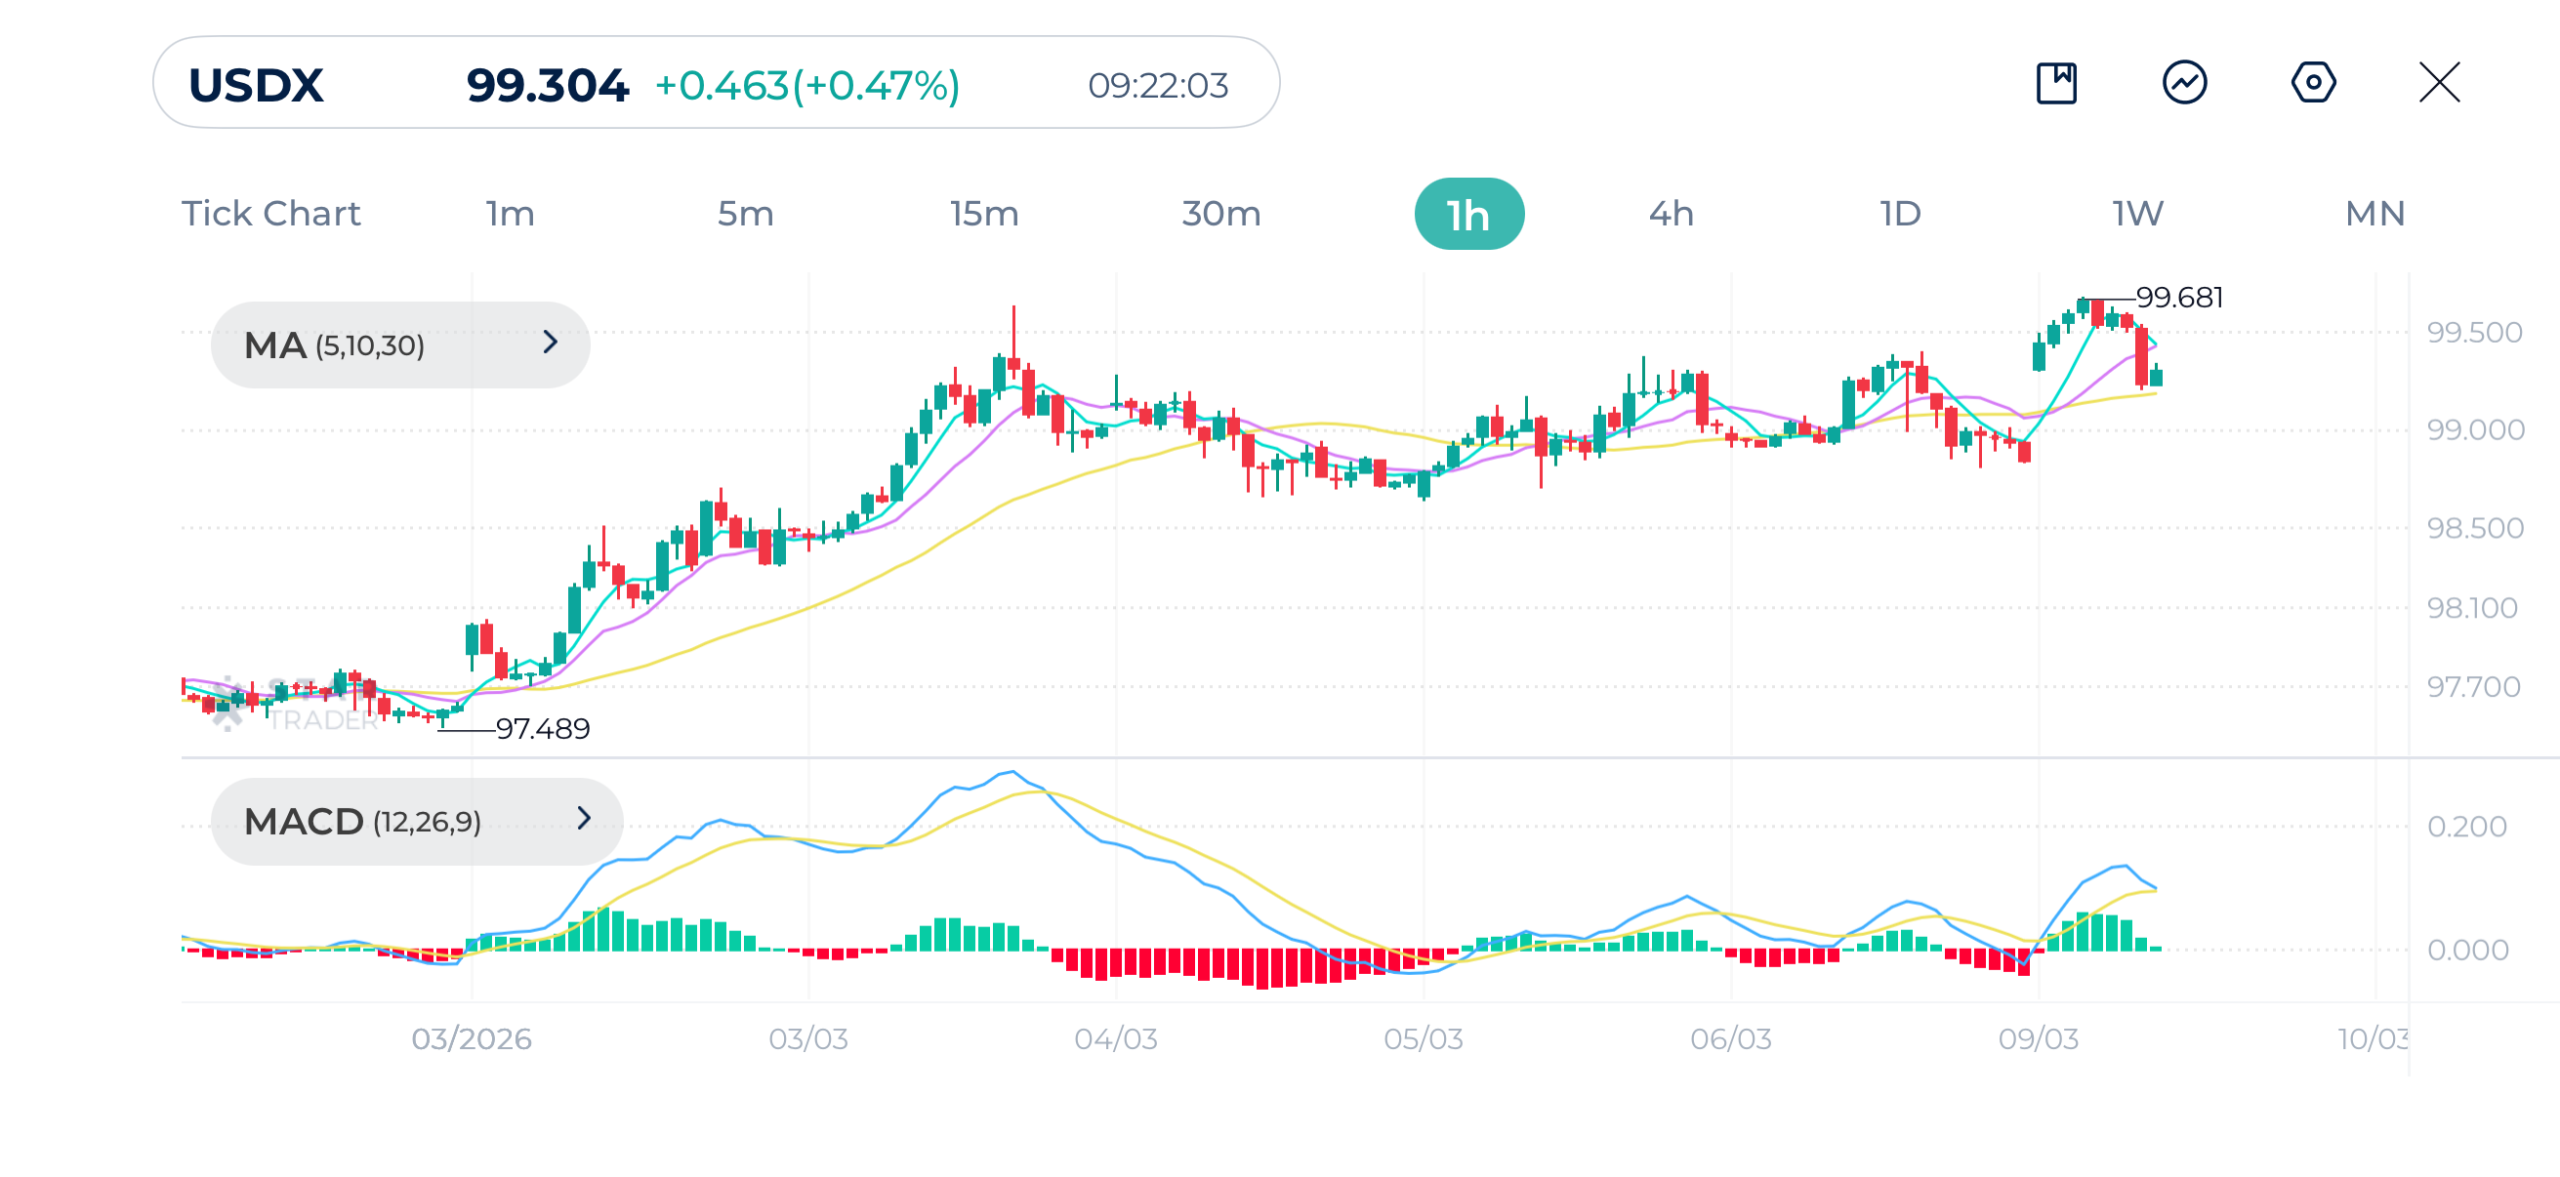Viewport: 2560px width, 1177px height.
Task: Click the 97.489 low price label
Action: pos(544,730)
